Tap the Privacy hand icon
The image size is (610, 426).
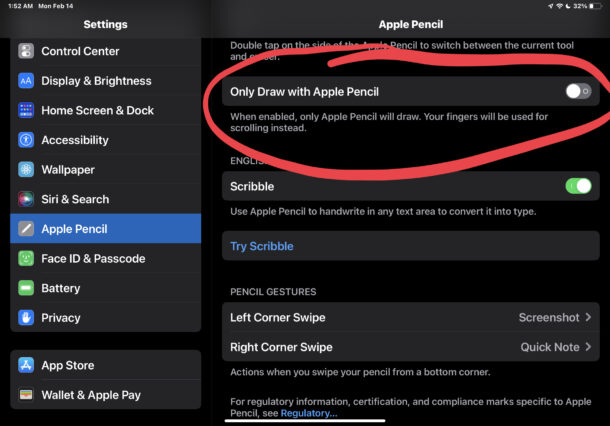pos(26,317)
